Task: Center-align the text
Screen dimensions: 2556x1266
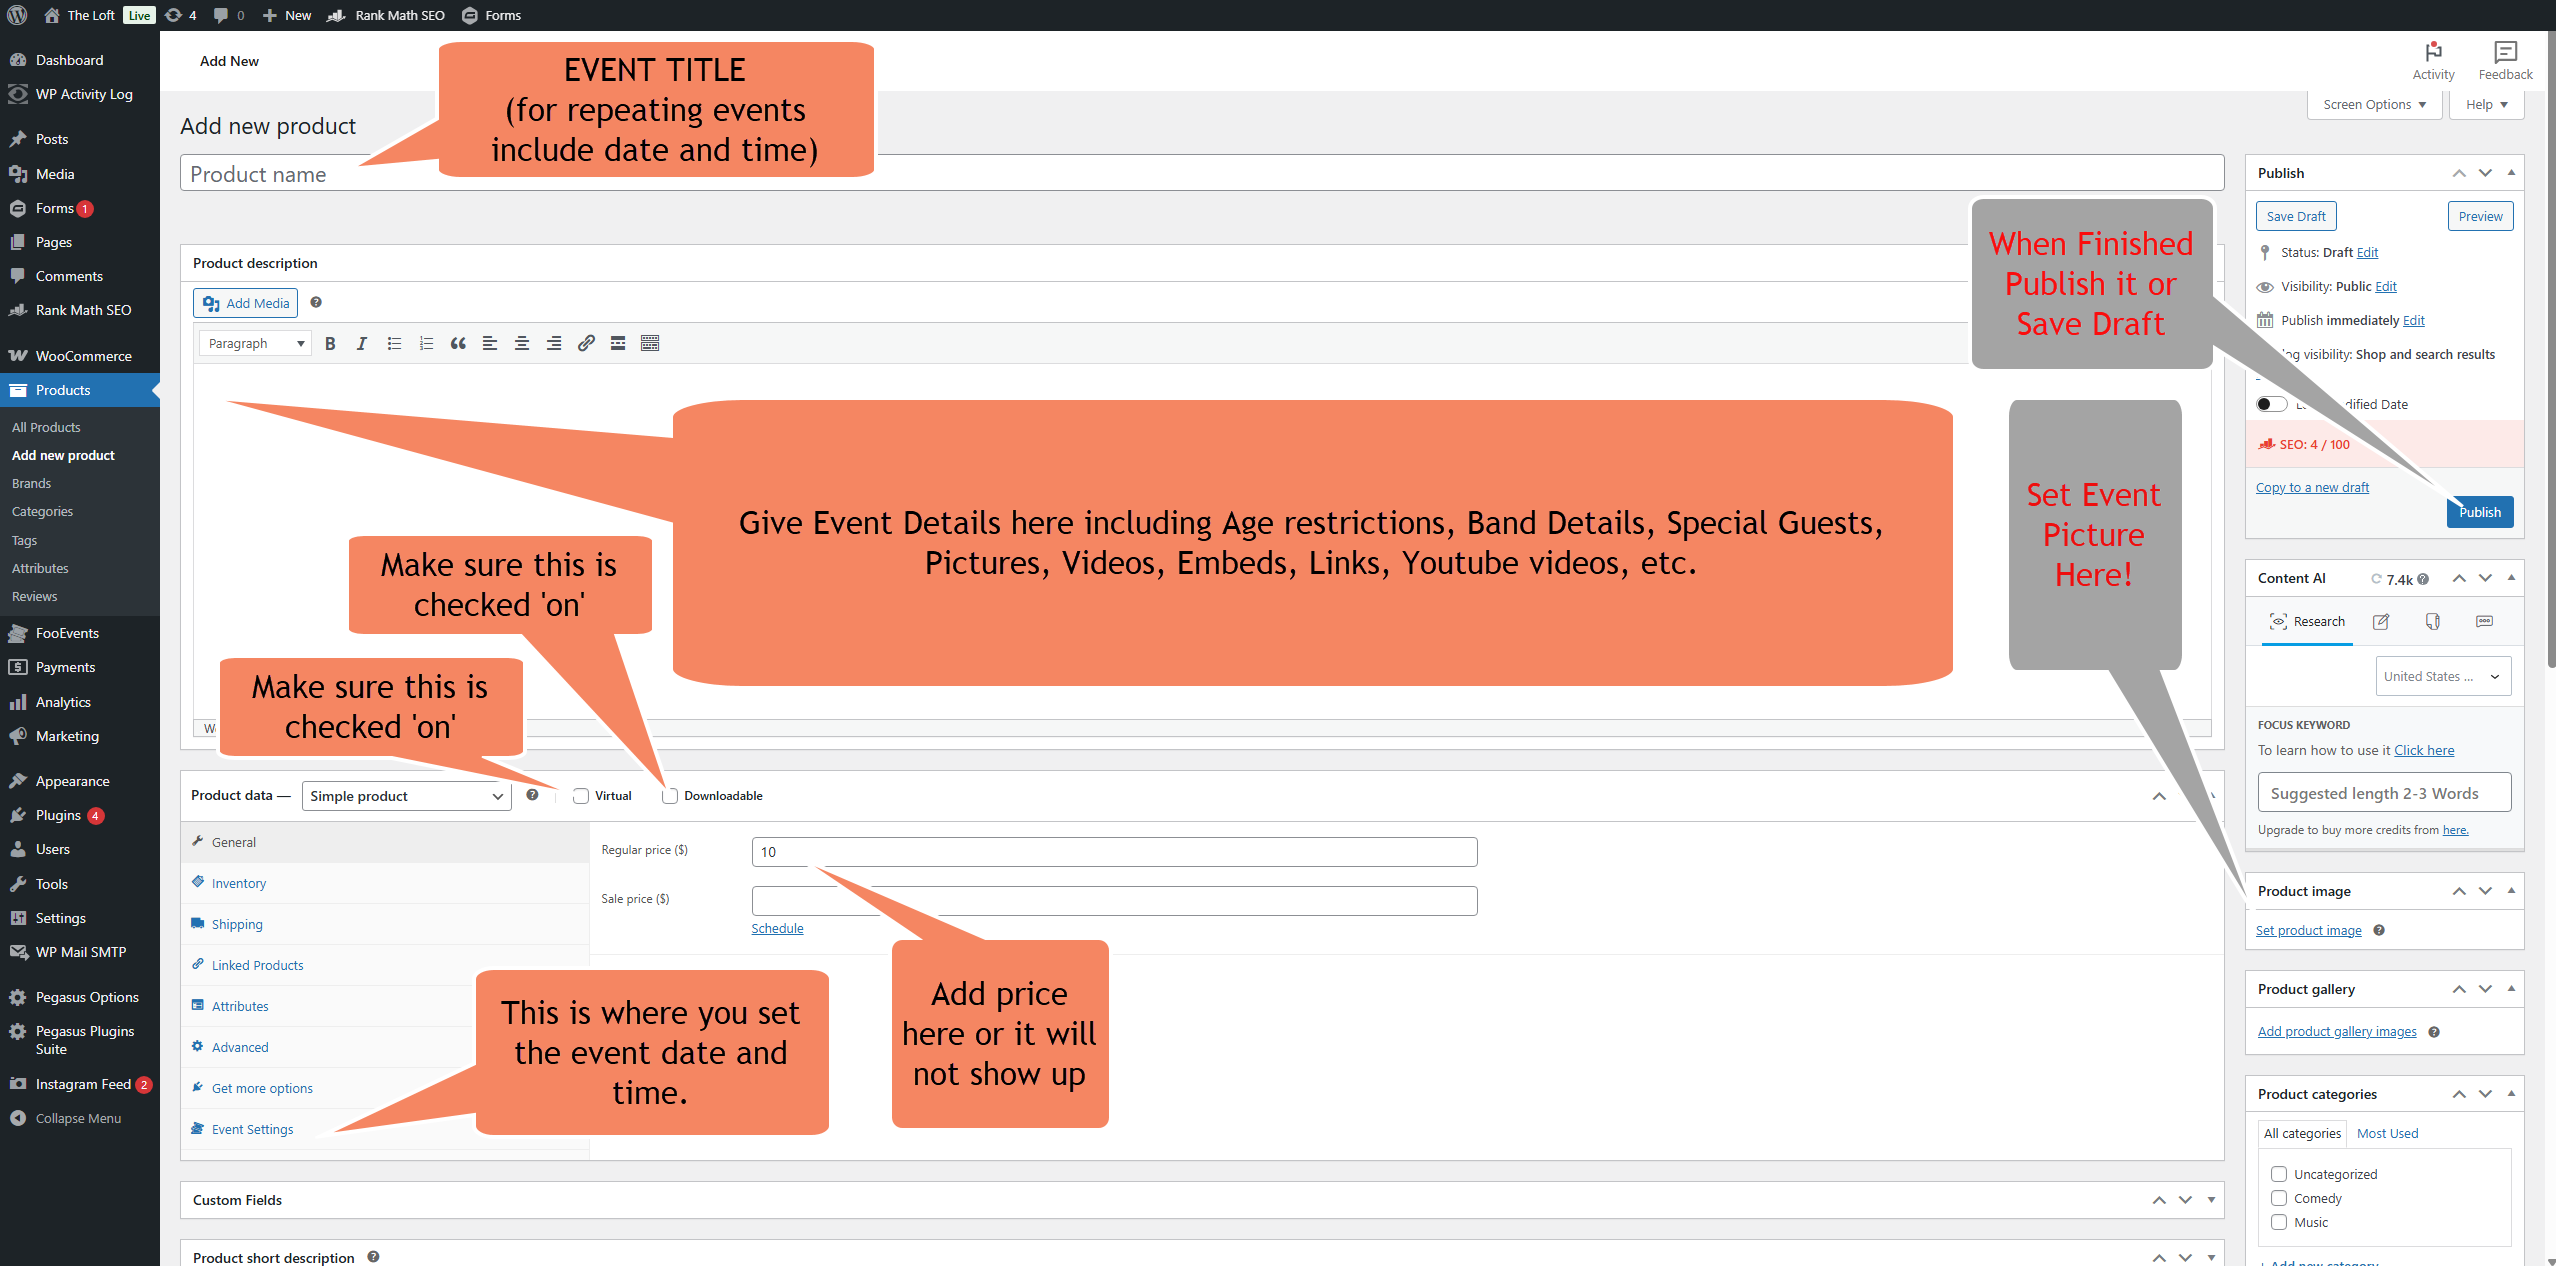Action: [x=522, y=343]
